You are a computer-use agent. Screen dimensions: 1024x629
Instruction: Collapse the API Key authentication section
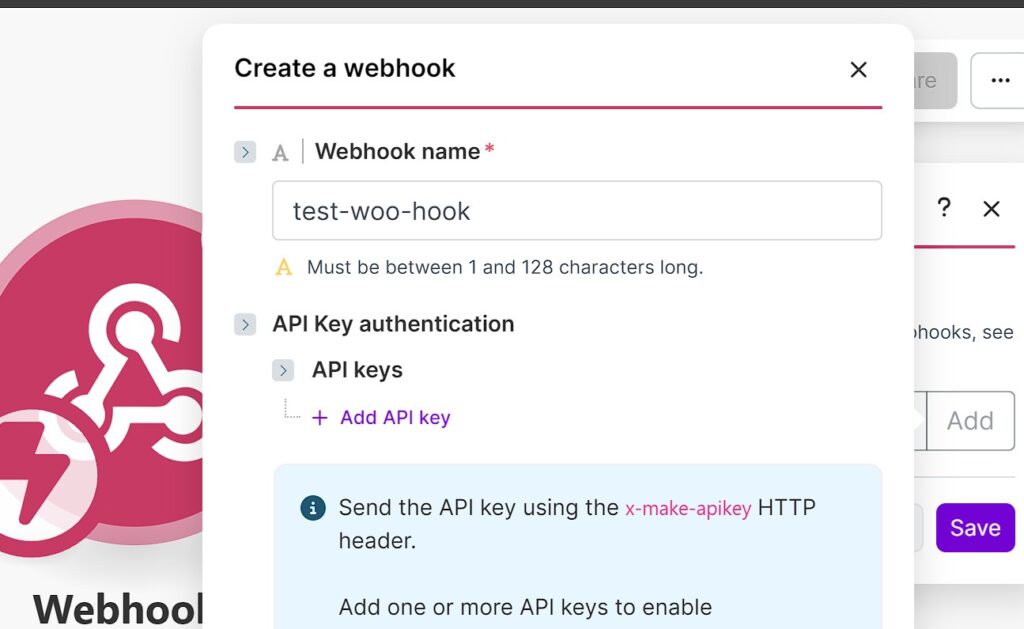(245, 324)
